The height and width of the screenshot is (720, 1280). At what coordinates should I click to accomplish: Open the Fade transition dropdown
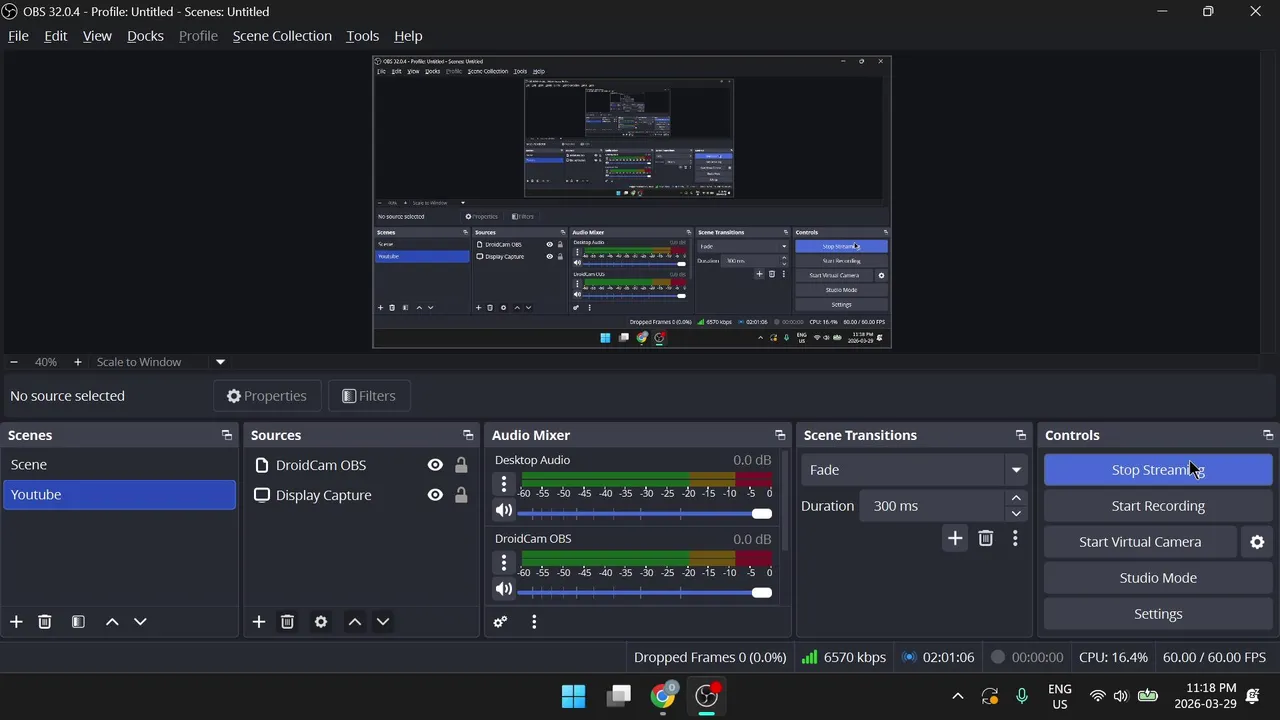click(x=914, y=470)
